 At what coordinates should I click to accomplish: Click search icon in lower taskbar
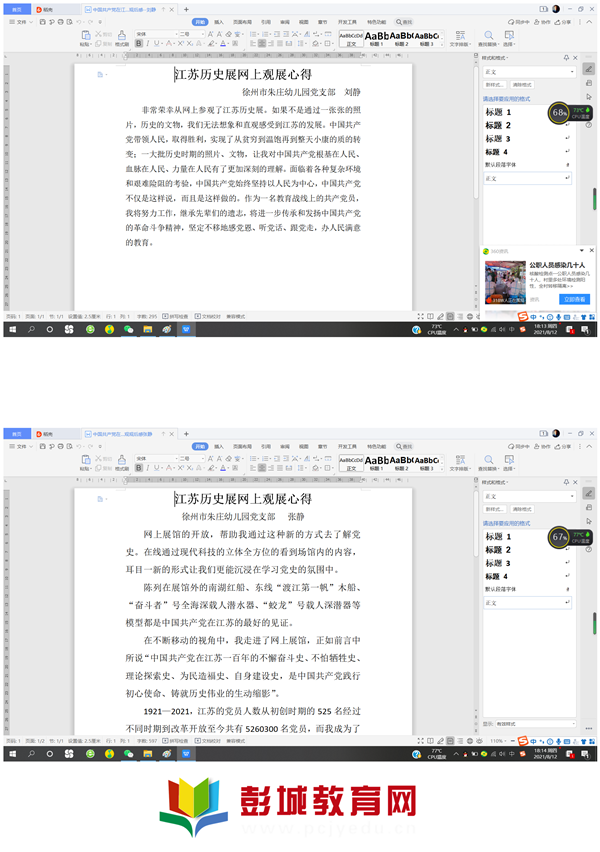click(x=31, y=754)
